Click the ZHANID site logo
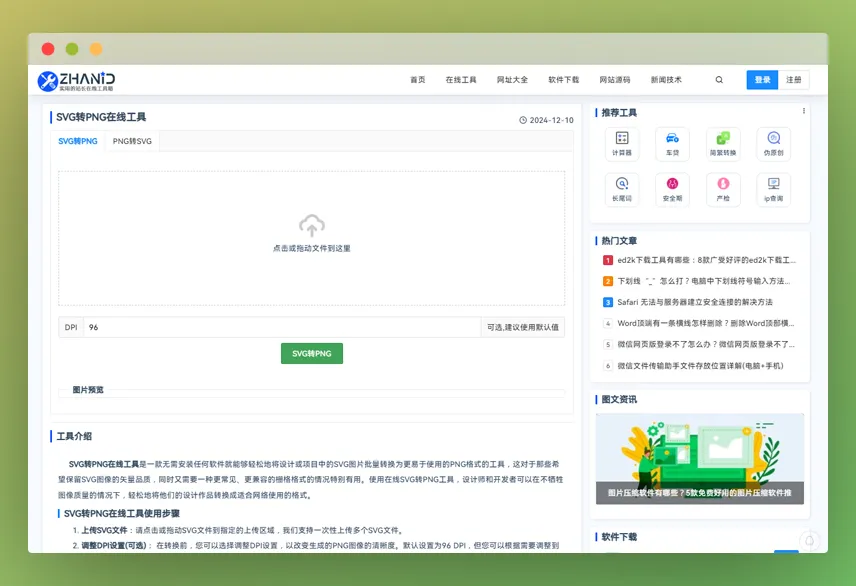Image resolution: width=856 pixels, height=586 pixels. [x=77, y=79]
